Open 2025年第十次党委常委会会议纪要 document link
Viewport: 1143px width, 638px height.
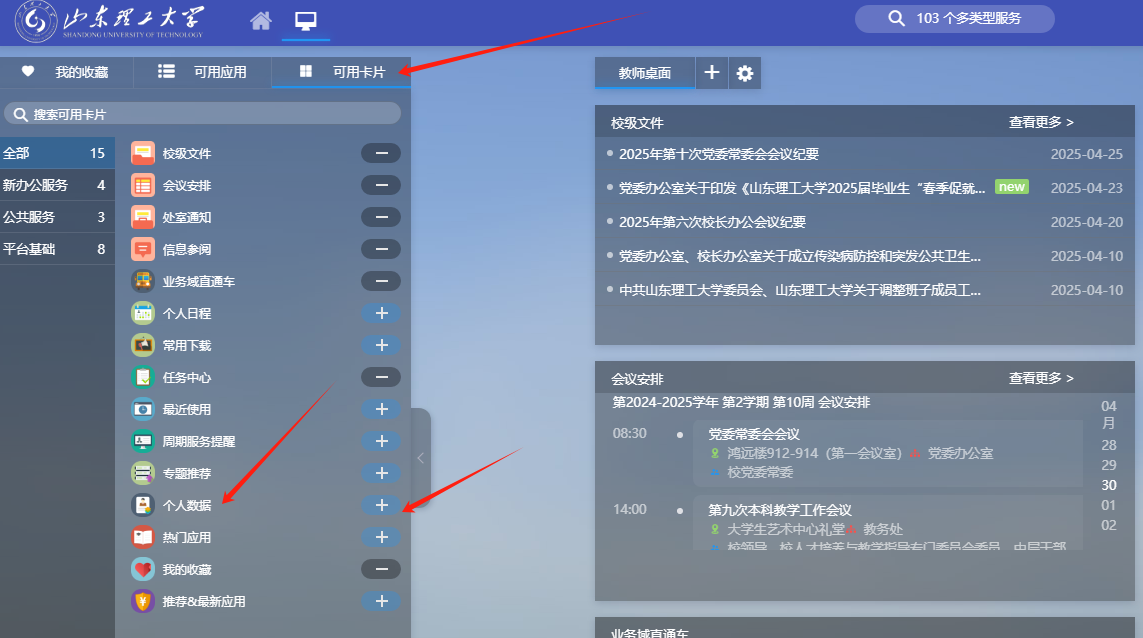click(718, 154)
